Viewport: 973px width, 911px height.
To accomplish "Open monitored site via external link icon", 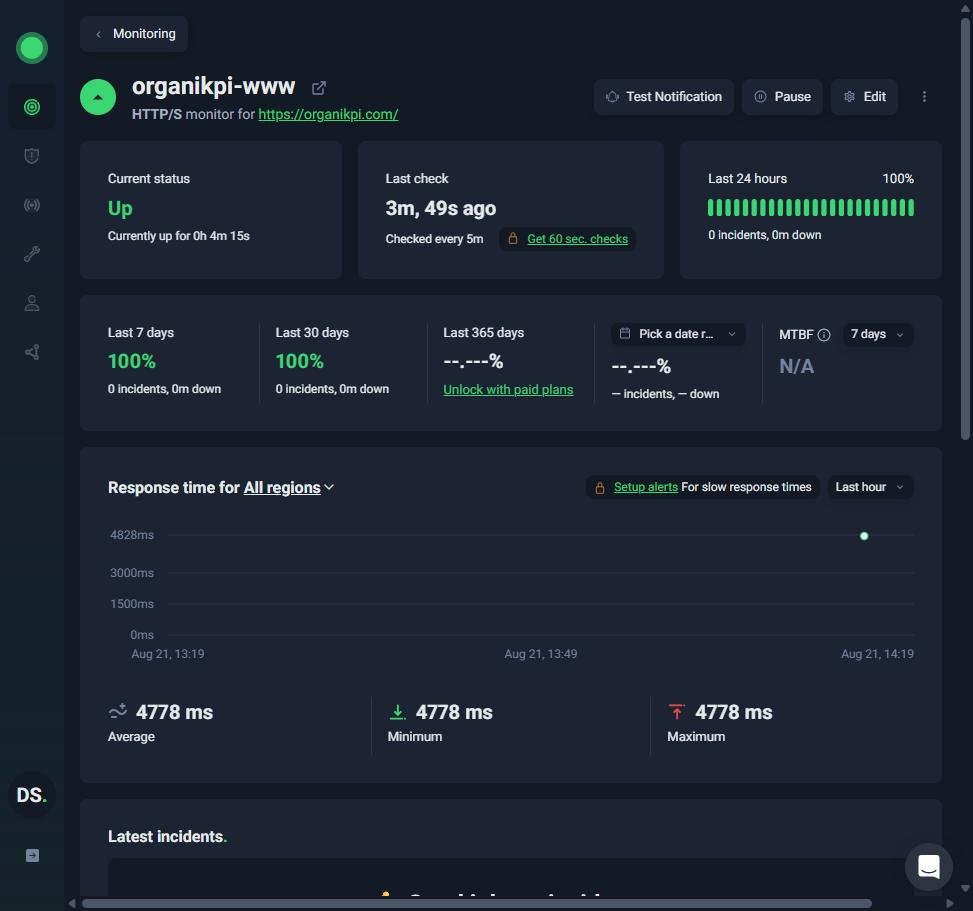I will 318,88.
